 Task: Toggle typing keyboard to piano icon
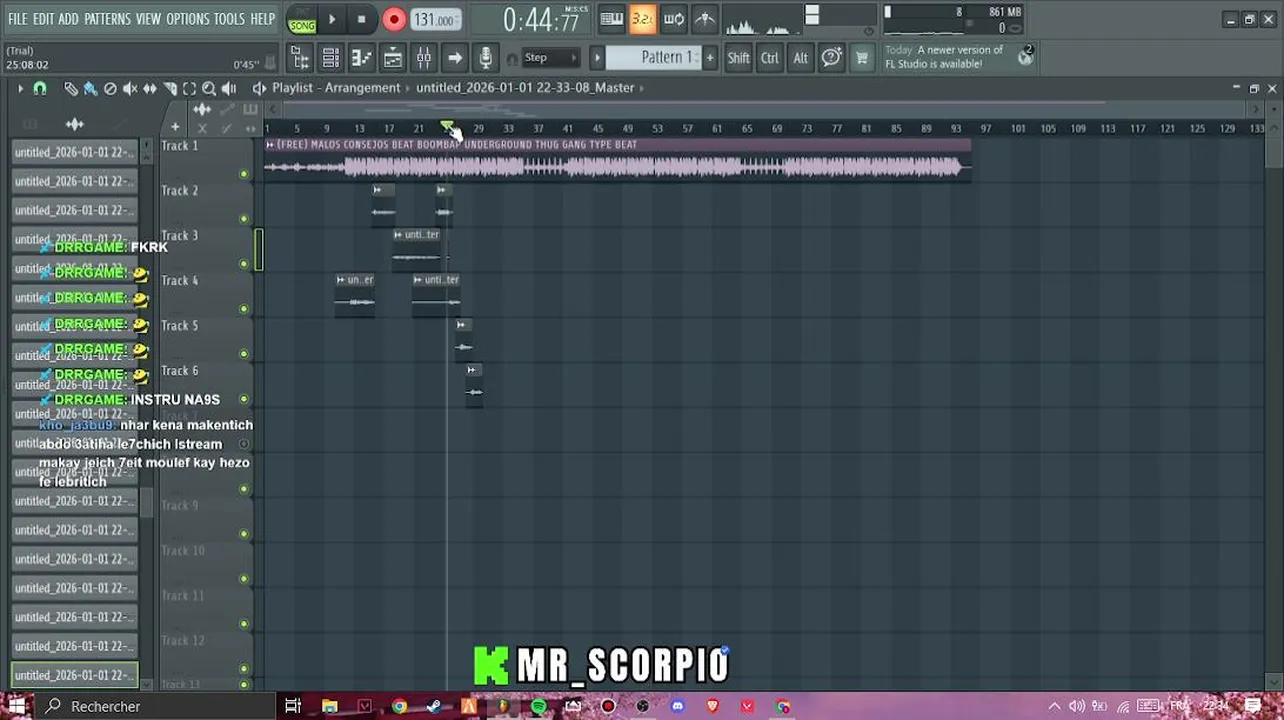612,19
